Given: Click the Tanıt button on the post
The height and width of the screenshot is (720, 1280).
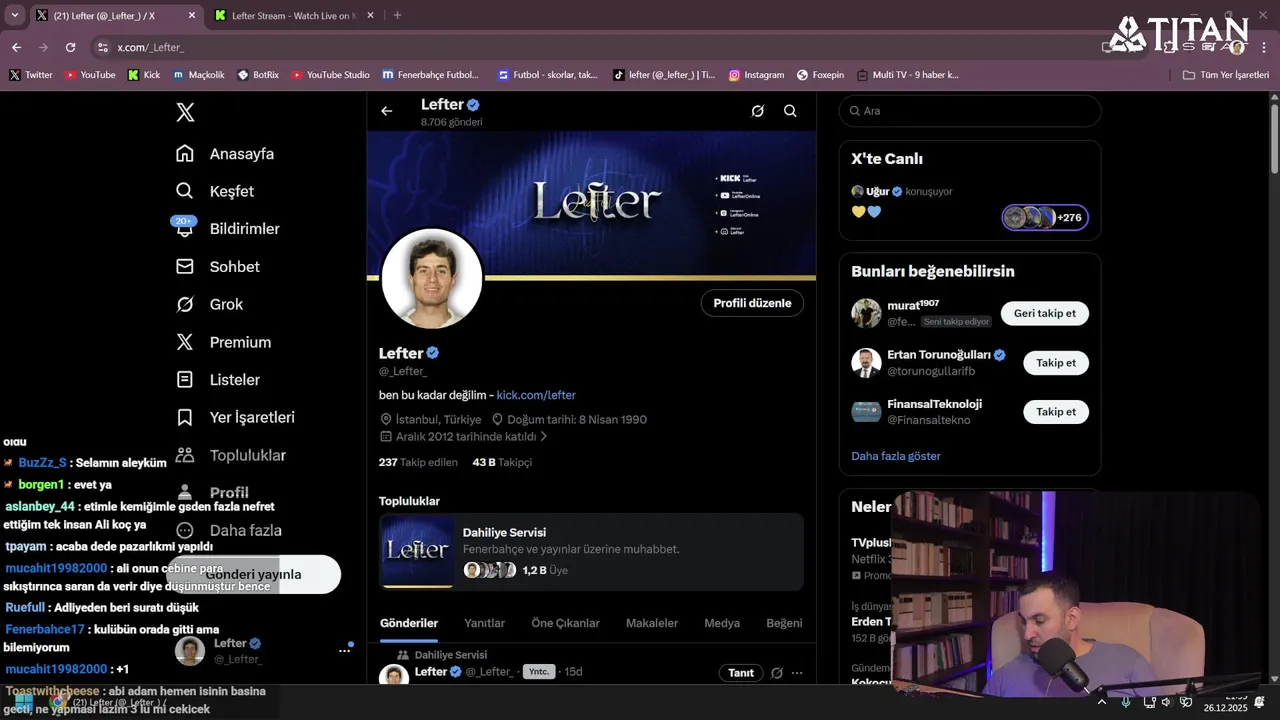Looking at the screenshot, I should (x=741, y=673).
